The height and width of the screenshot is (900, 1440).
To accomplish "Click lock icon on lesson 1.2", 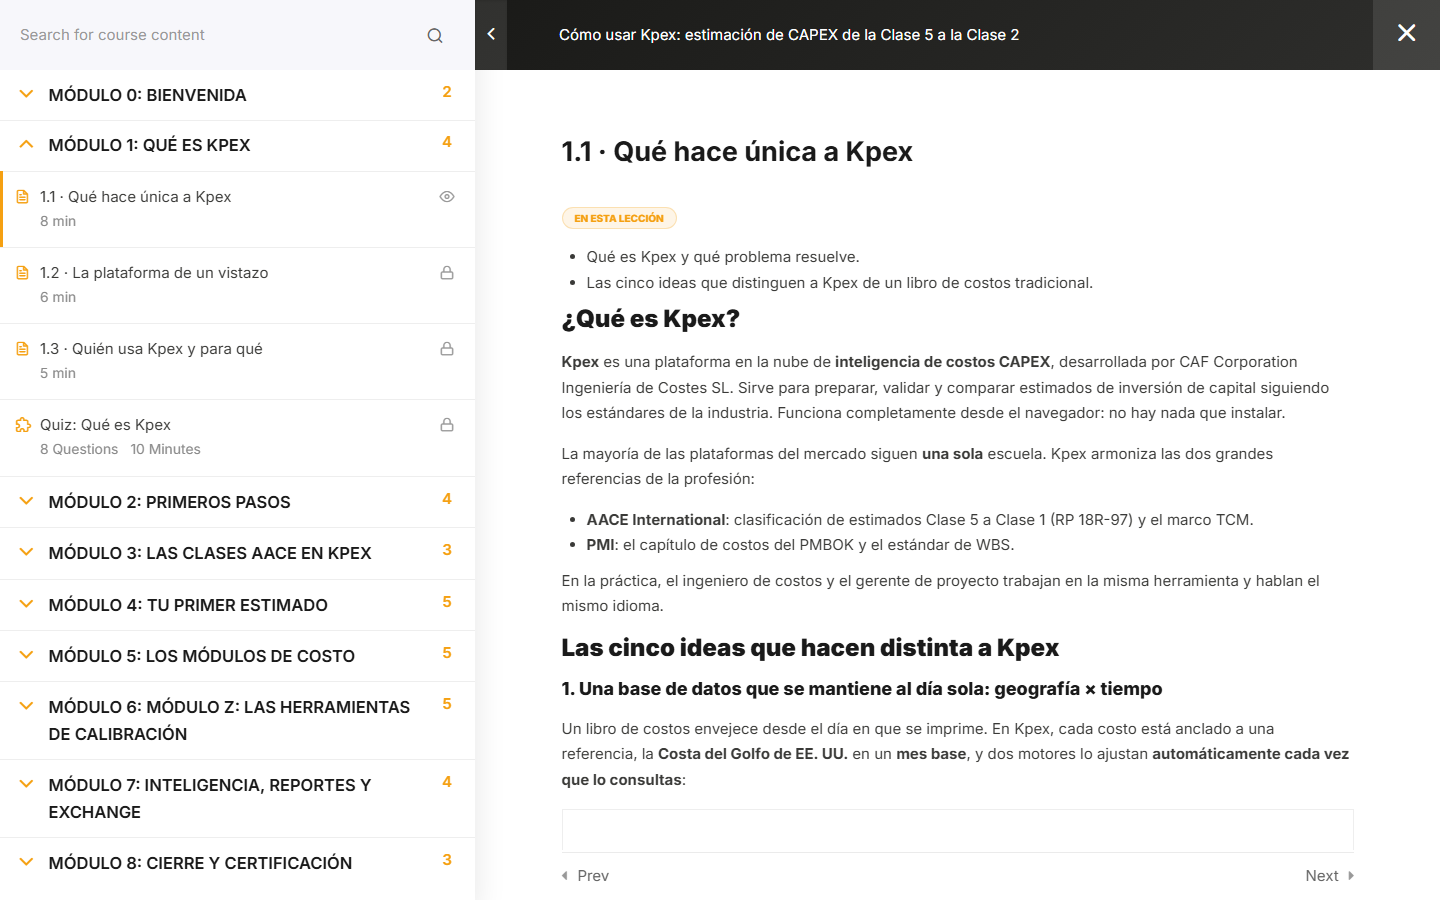I will 447,273.
